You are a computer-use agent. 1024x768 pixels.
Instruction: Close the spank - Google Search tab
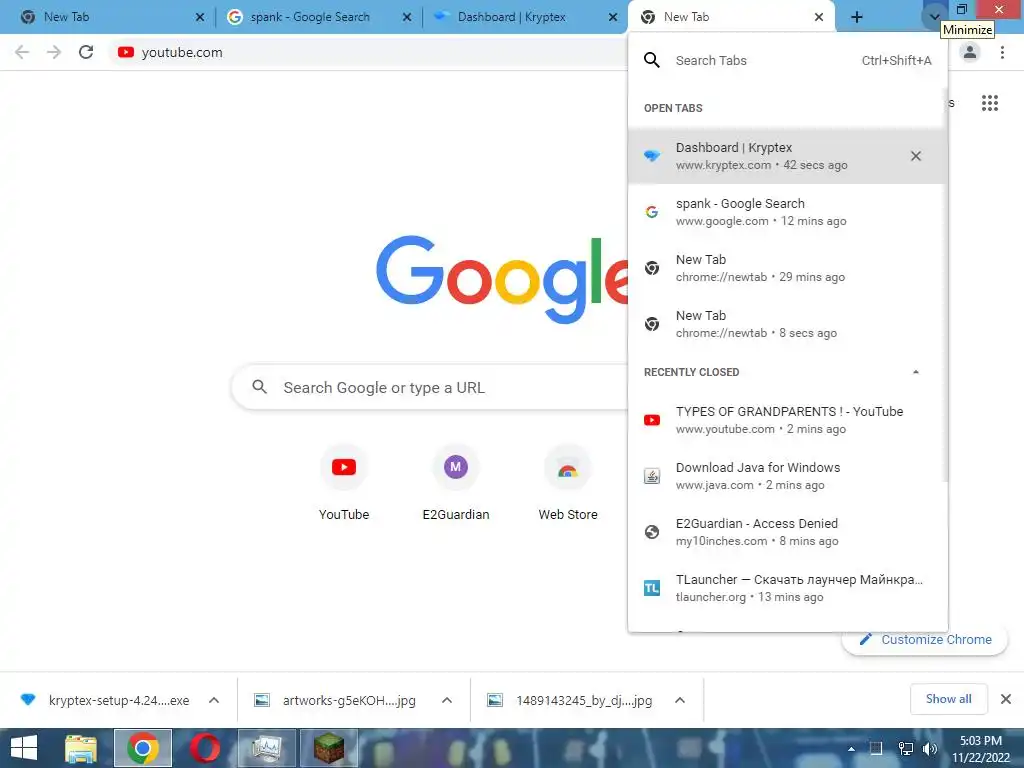[x=407, y=18]
